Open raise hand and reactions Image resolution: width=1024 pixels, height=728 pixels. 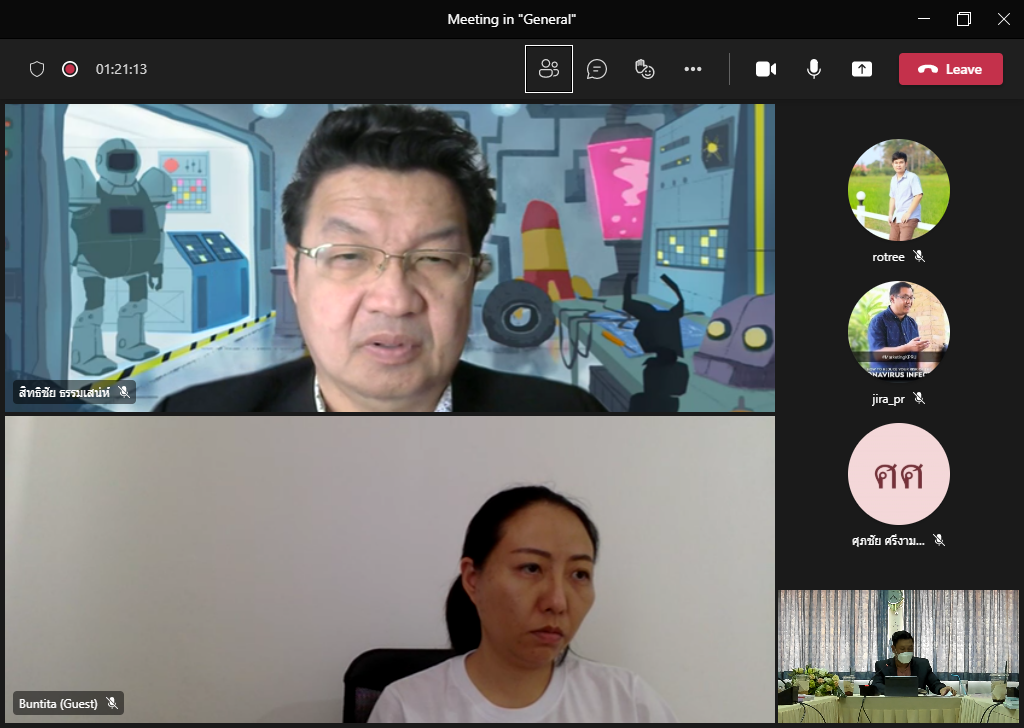645,69
